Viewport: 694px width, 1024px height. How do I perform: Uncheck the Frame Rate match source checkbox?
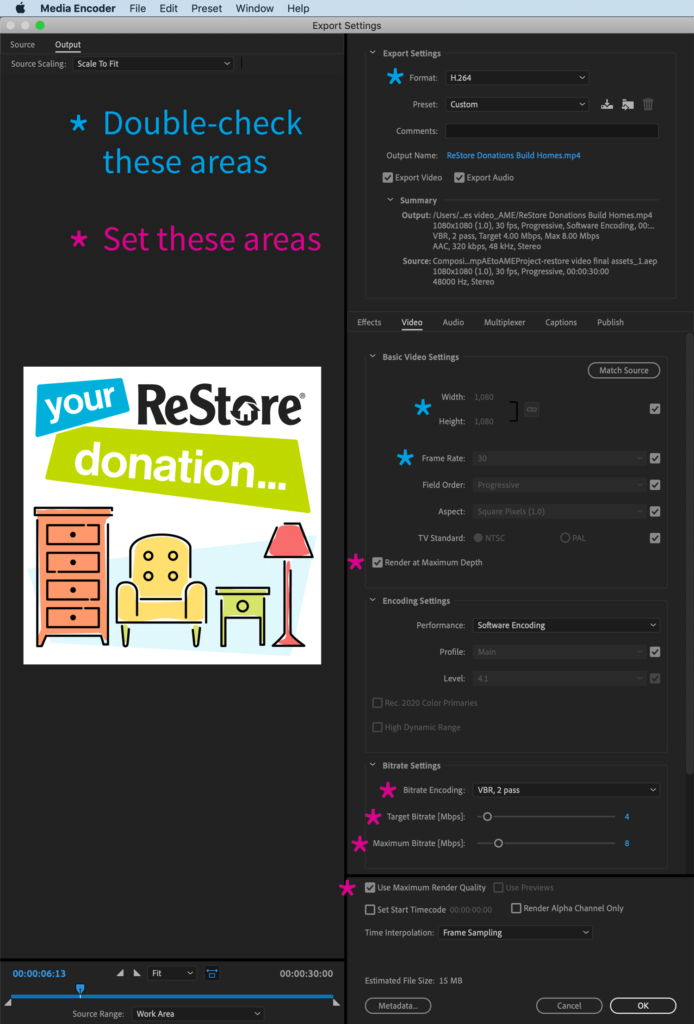(x=655, y=458)
